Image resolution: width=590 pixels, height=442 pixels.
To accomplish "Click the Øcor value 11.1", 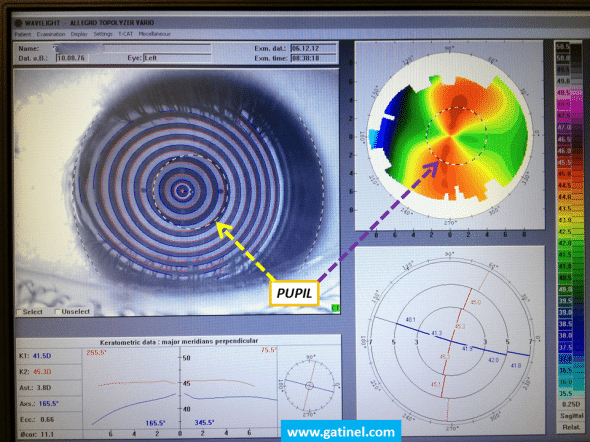I will 47,434.
